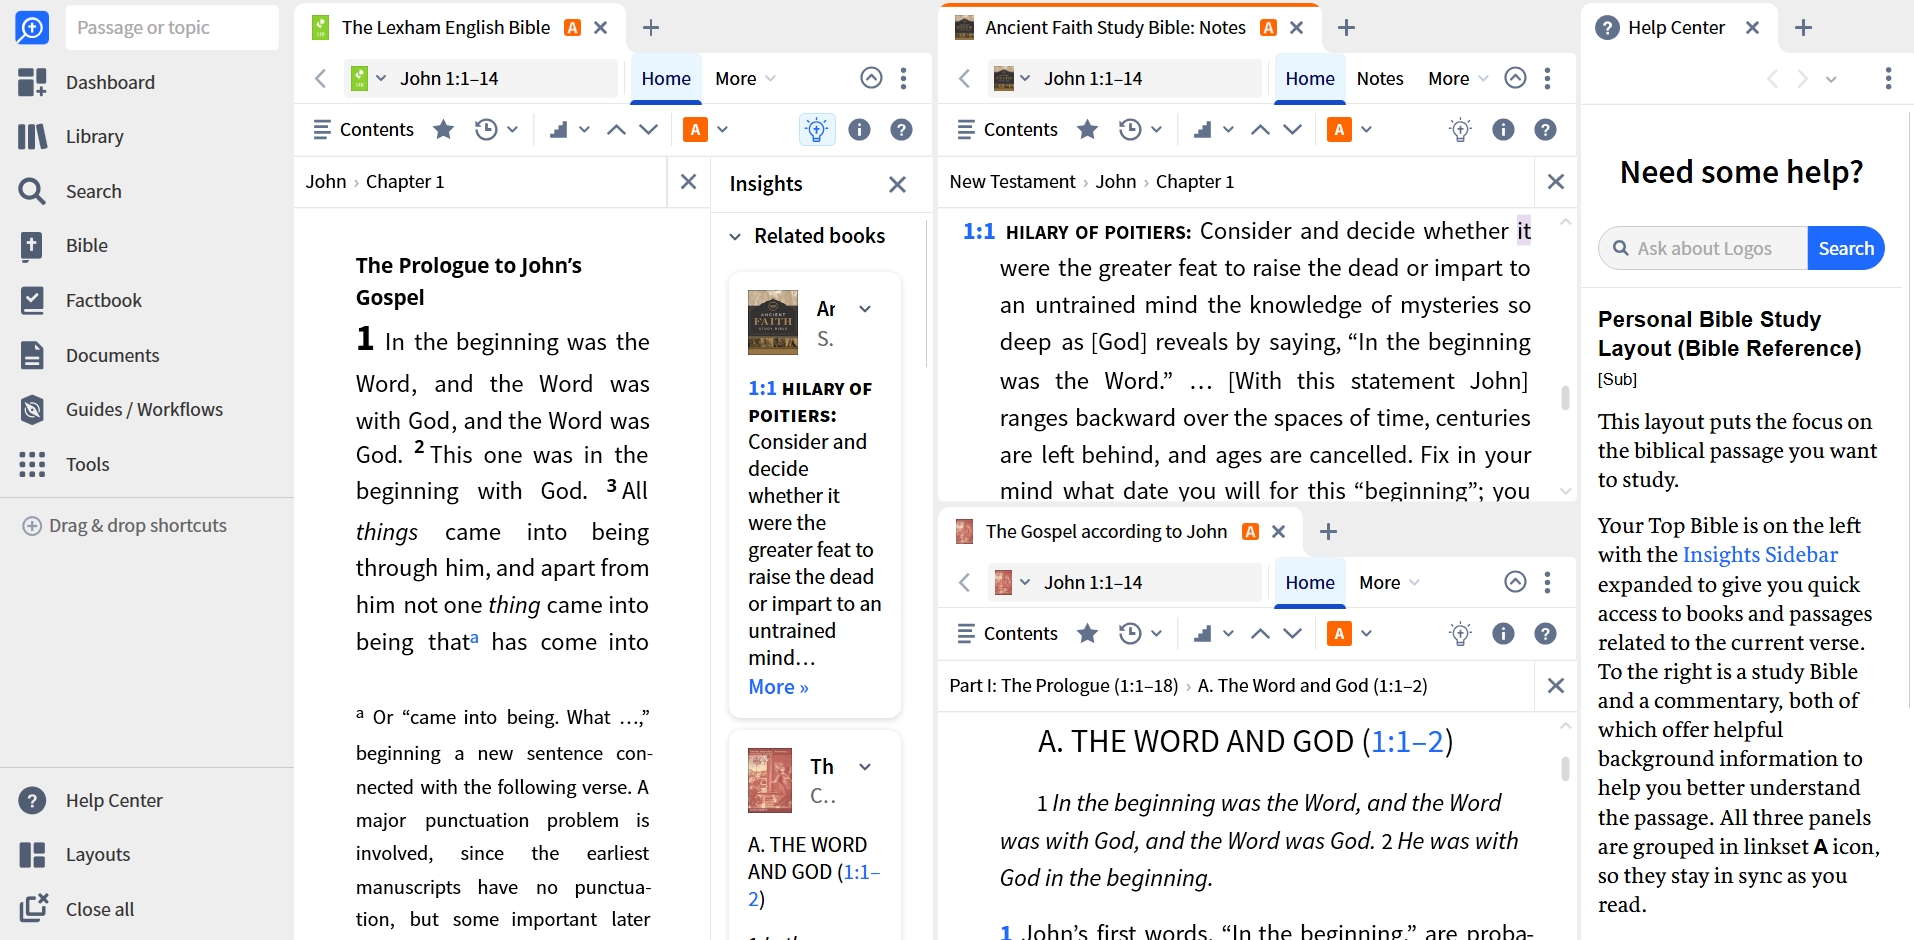Screen dimensions: 1914x940
Task: Click the Passage or topic input box
Action: pyautogui.click(x=172, y=27)
